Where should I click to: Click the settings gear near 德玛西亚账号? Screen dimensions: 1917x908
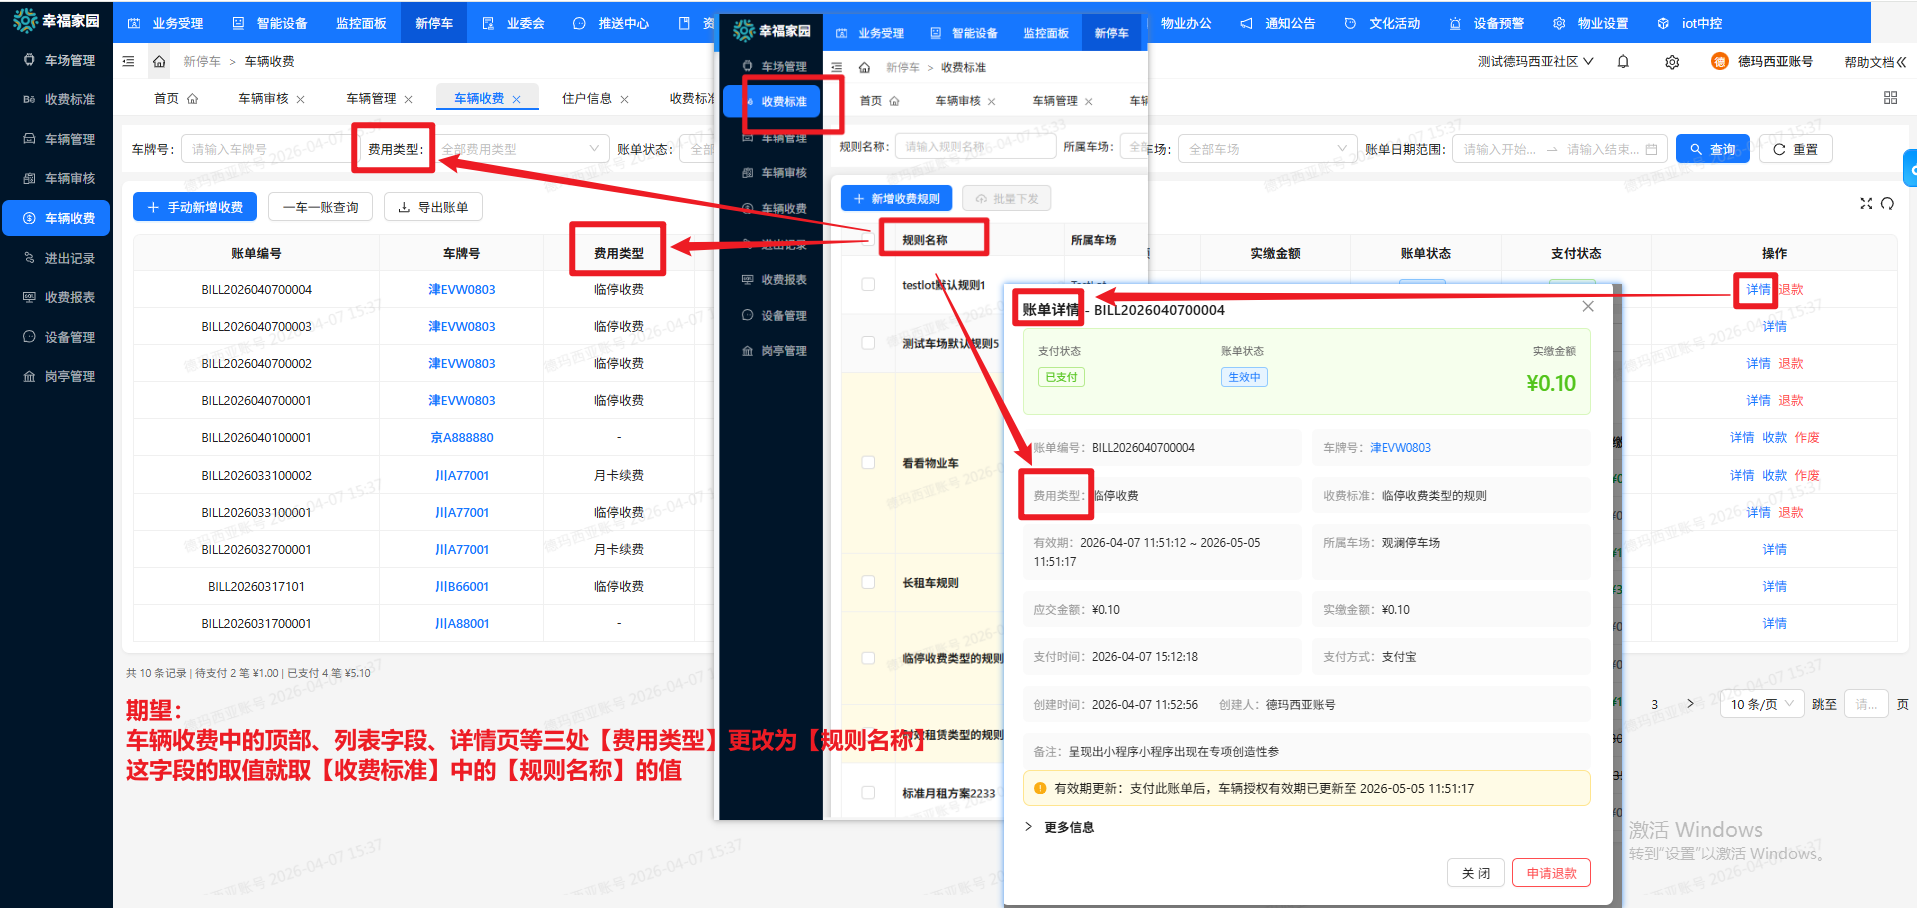click(1672, 61)
